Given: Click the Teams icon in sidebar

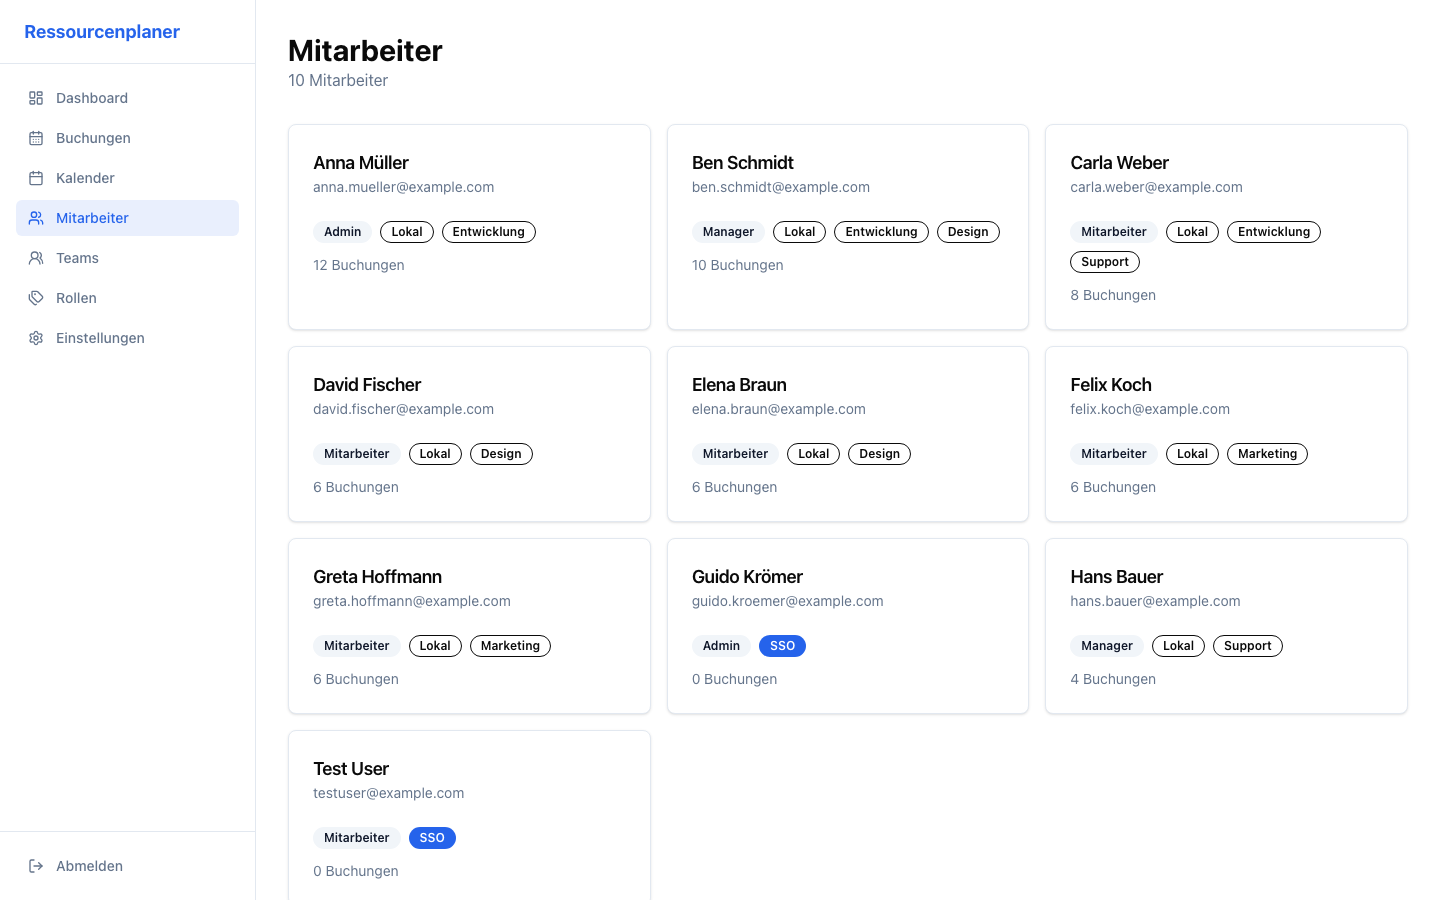Looking at the screenshot, I should (x=36, y=258).
